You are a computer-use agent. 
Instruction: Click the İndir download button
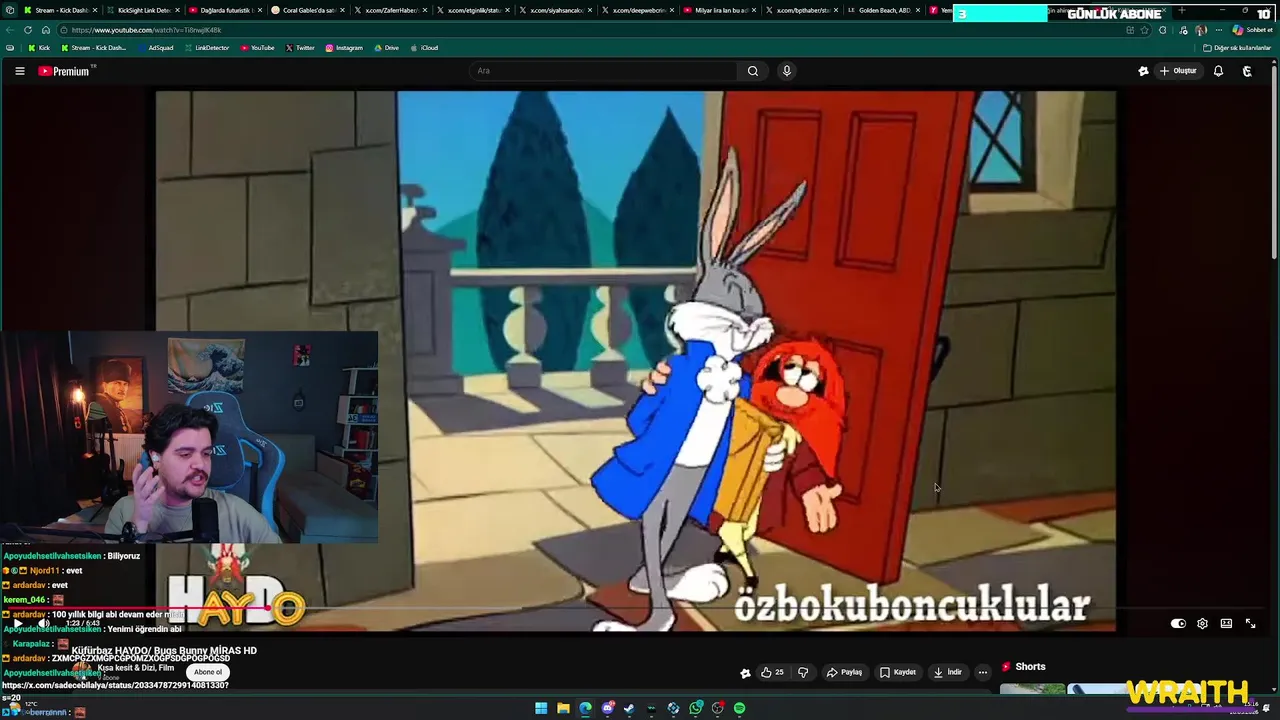(x=947, y=672)
